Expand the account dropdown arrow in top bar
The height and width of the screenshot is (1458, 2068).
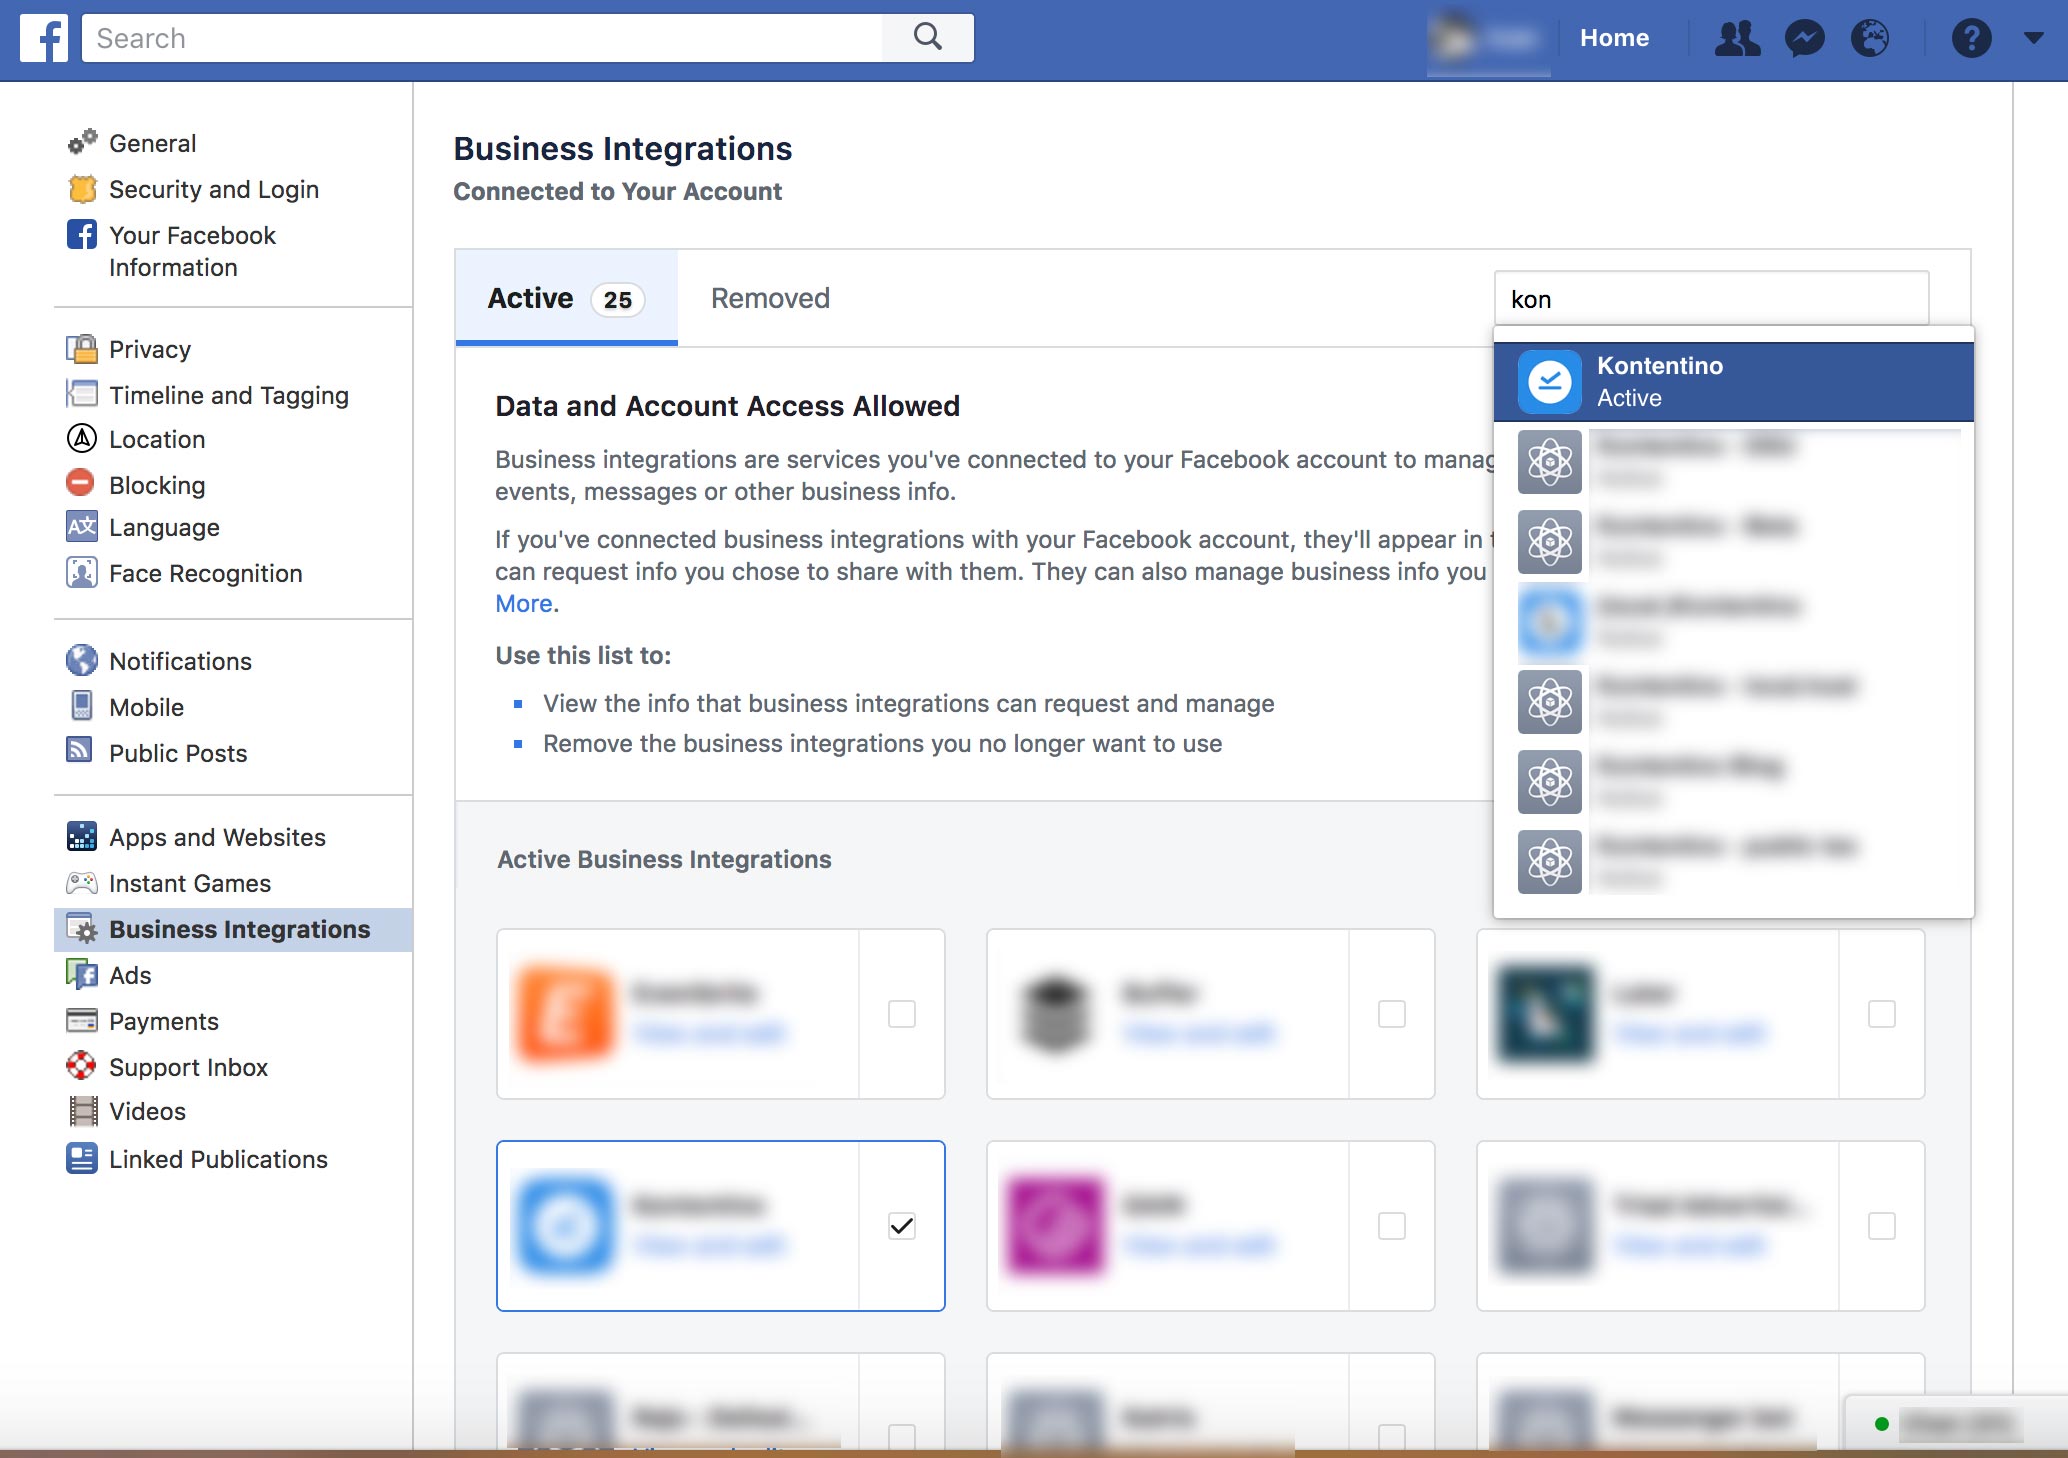pyautogui.click(x=2033, y=38)
